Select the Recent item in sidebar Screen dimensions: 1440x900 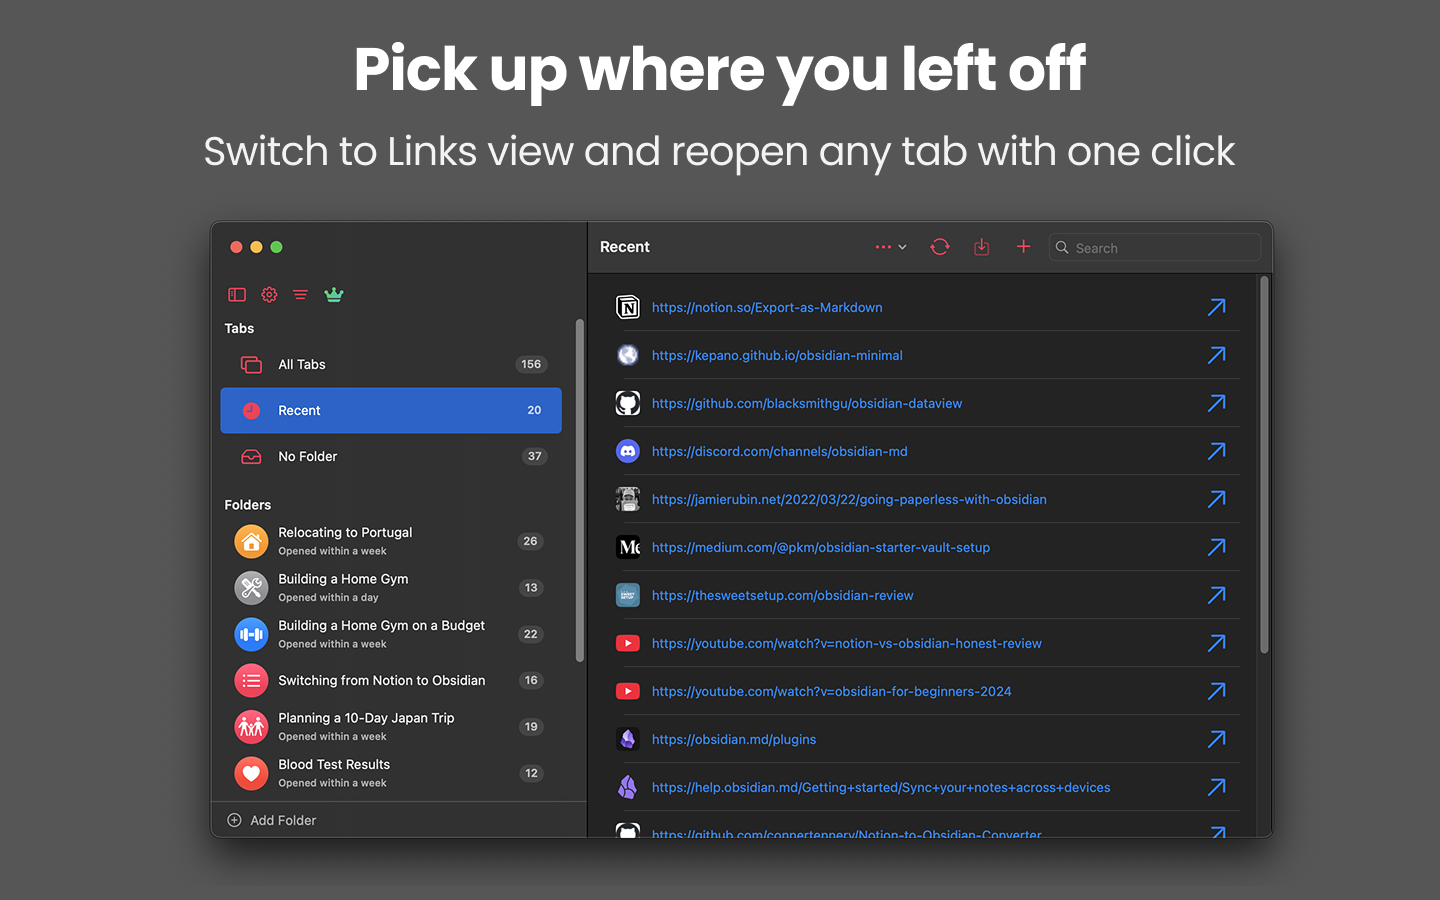[391, 410]
